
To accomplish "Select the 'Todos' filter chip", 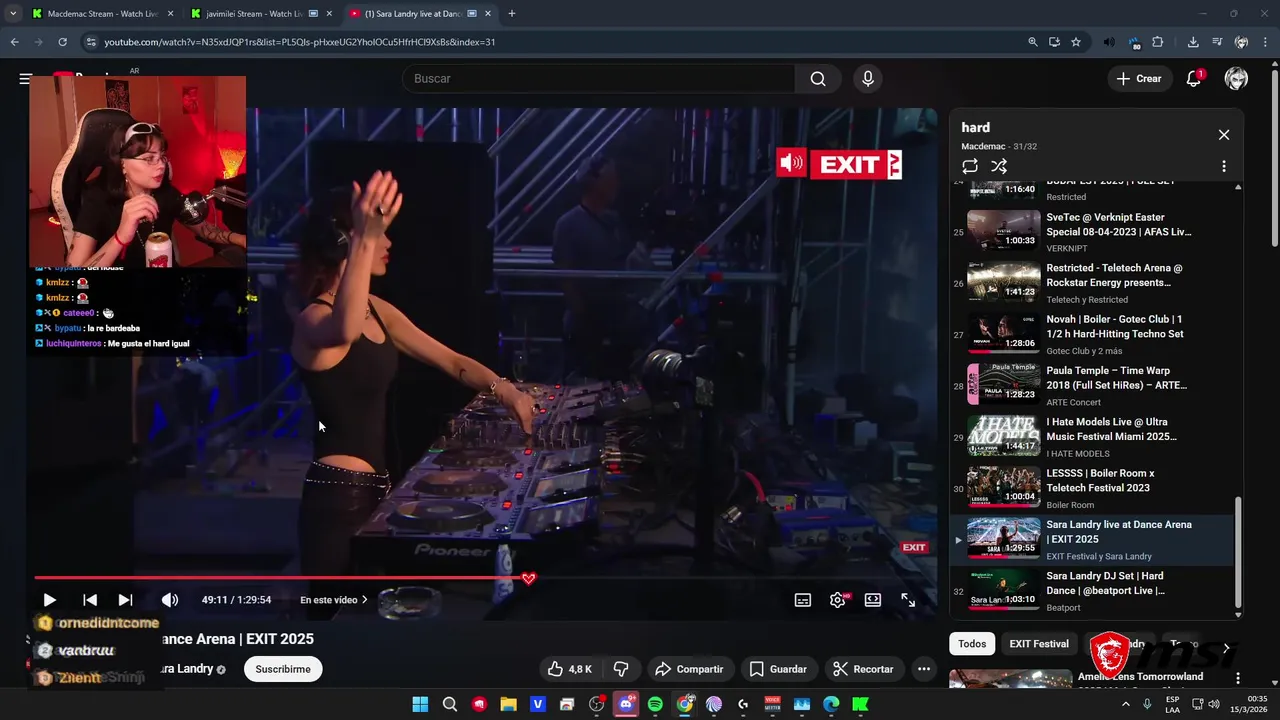I will click(972, 644).
